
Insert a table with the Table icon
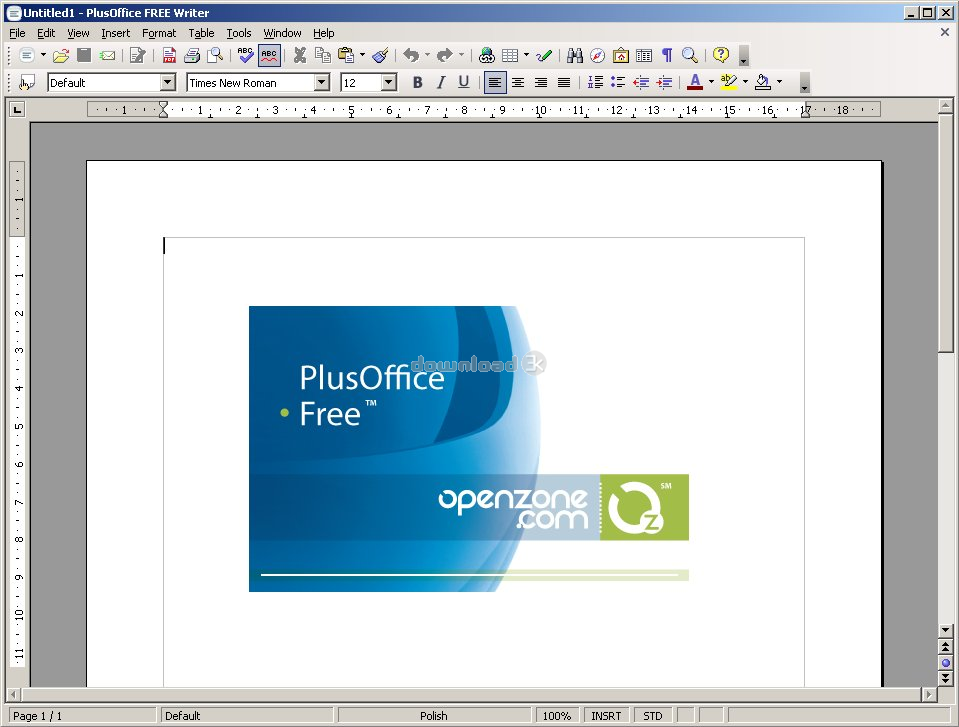click(510, 56)
